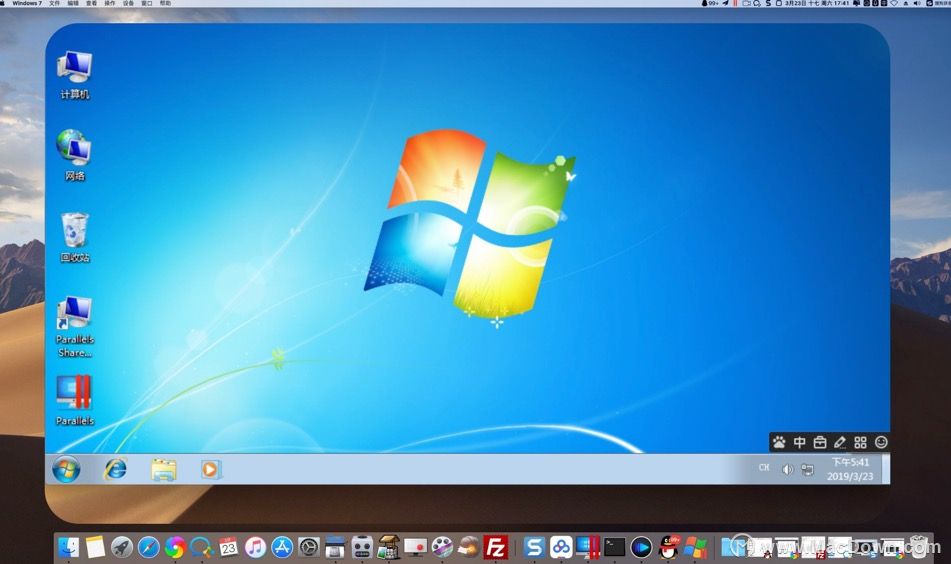
Task: Open the colorful wheel app in the Dock
Action: 175,548
